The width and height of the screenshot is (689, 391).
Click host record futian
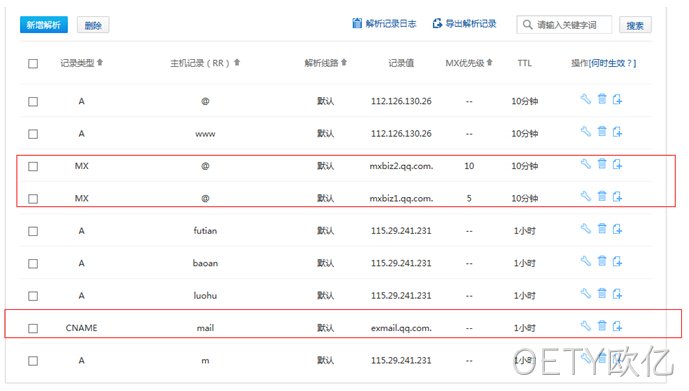coord(205,231)
